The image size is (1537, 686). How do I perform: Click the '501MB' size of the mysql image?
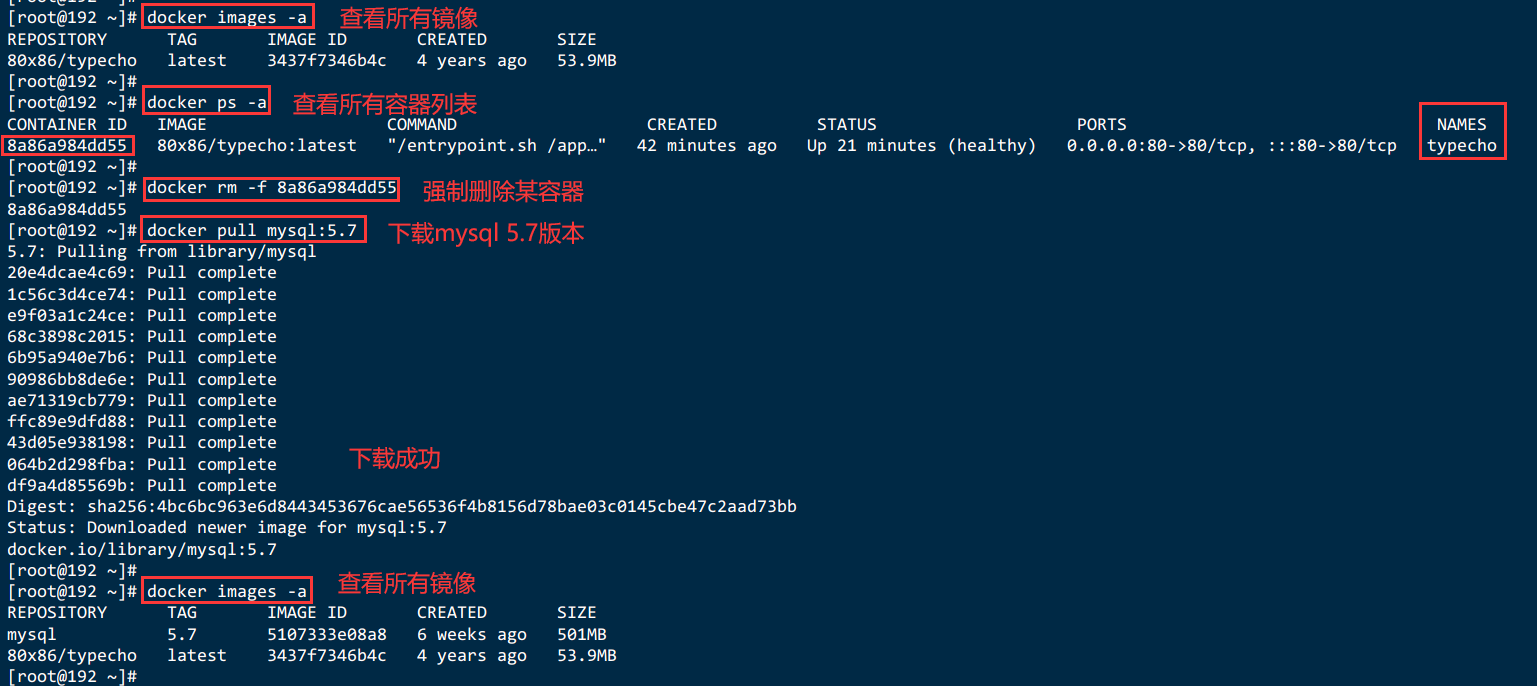[x=582, y=635]
